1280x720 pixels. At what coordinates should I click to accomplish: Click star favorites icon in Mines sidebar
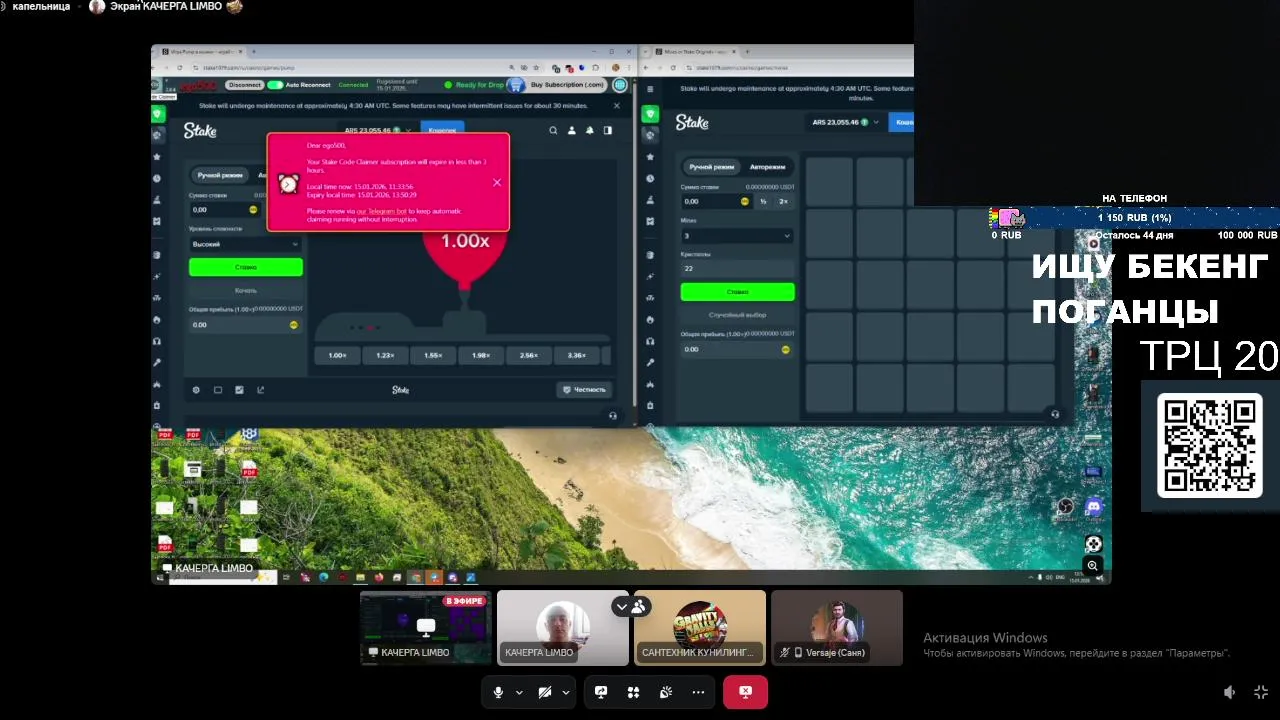(650, 157)
